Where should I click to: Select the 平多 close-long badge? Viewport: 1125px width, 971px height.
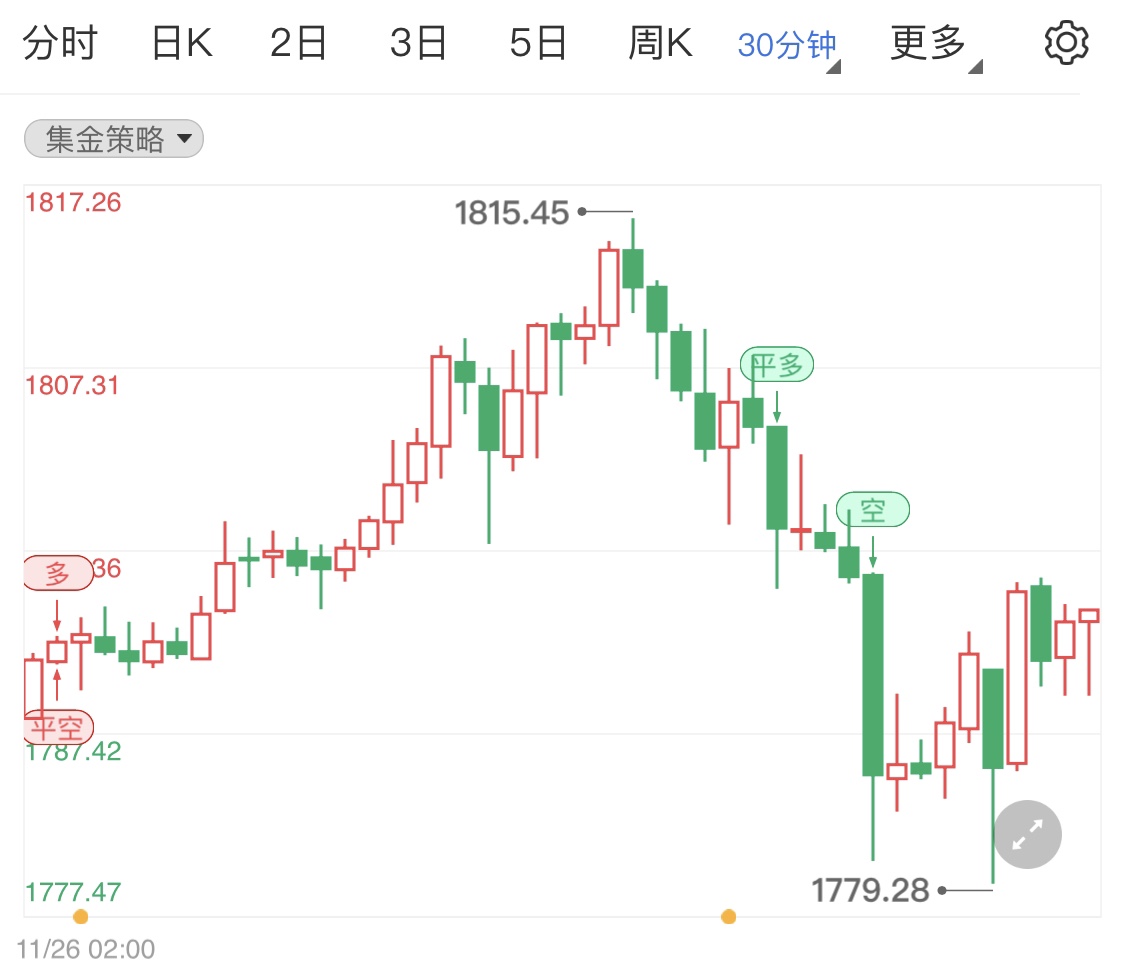click(x=778, y=365)
